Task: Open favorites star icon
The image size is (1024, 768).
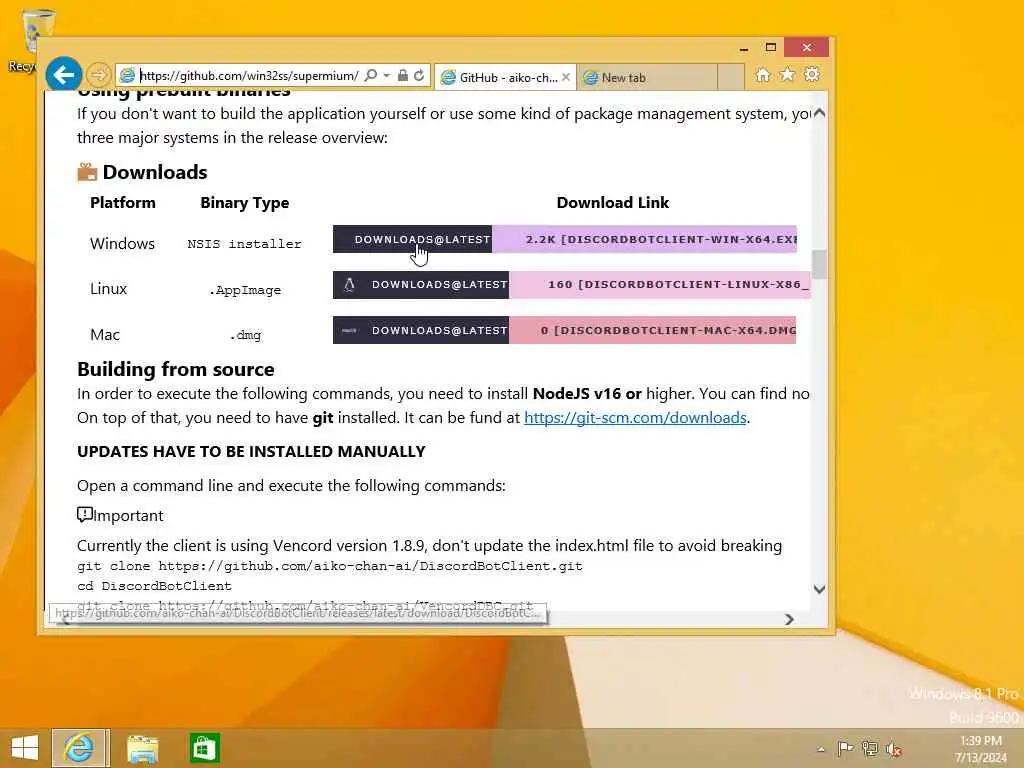Action: click(788, 74)
